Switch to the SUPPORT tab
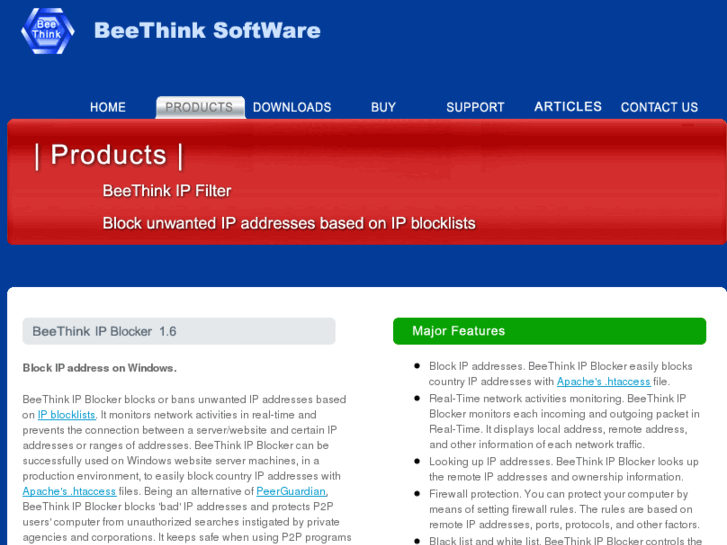Image resolution: width=727 pixels, height=545 pixels. [475, 107]
